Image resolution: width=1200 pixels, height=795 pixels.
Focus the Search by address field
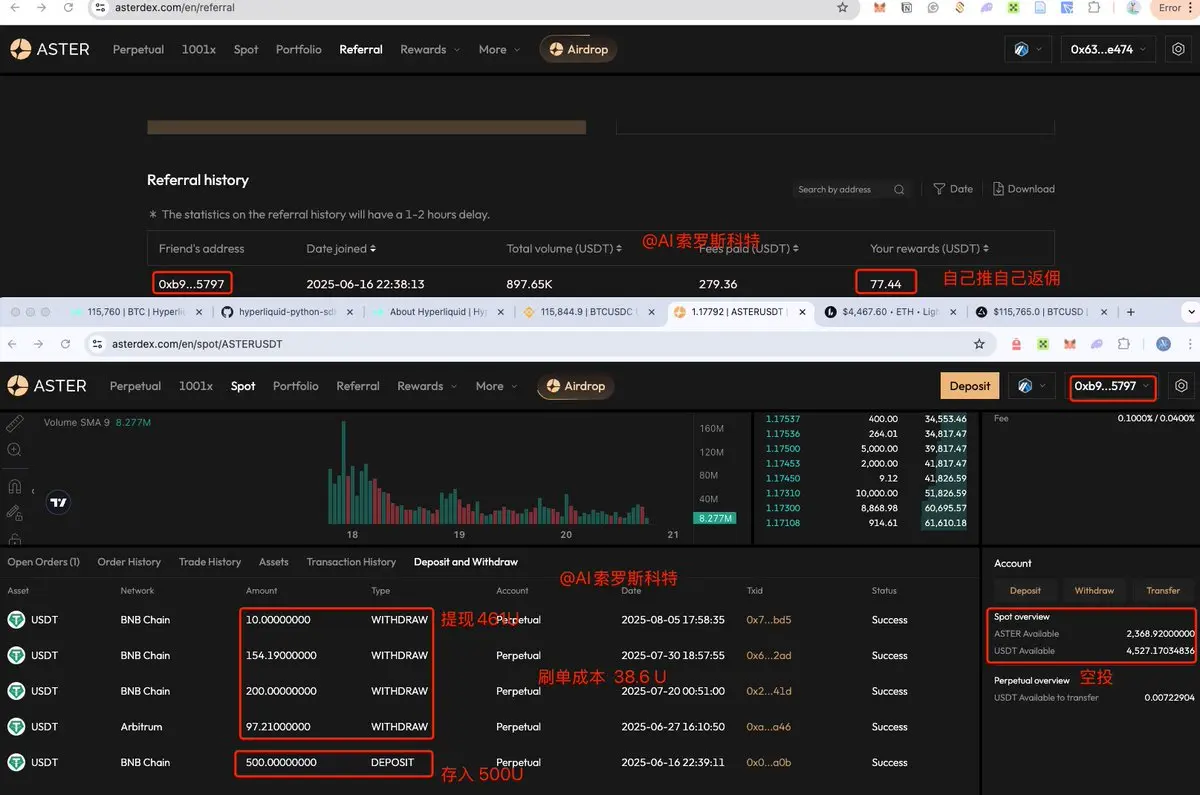pos(852,189)
